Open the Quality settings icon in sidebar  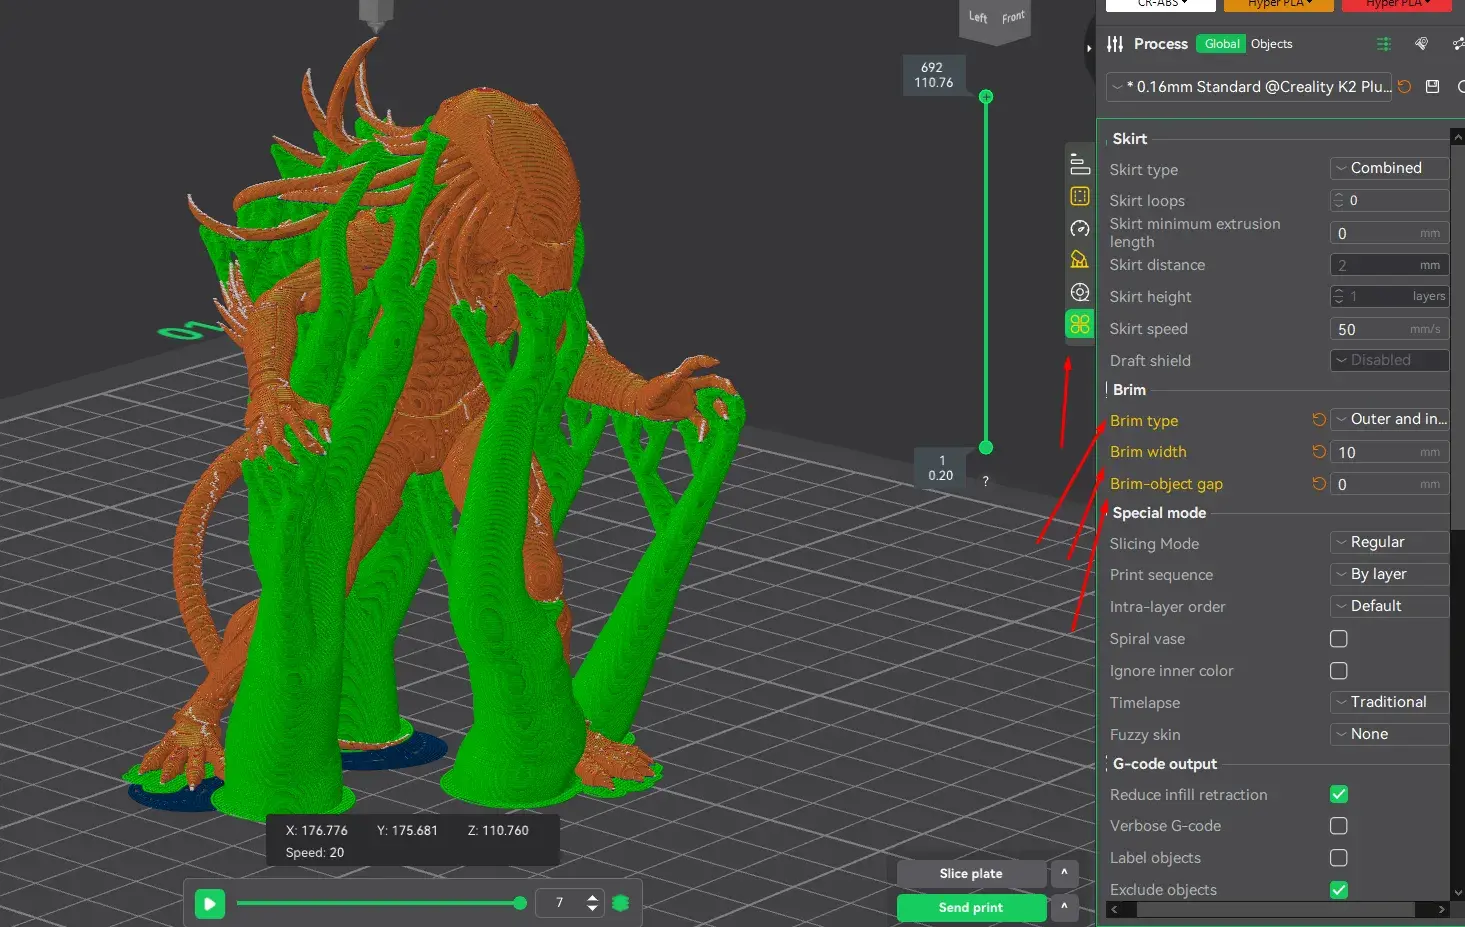pos(1079,164)
